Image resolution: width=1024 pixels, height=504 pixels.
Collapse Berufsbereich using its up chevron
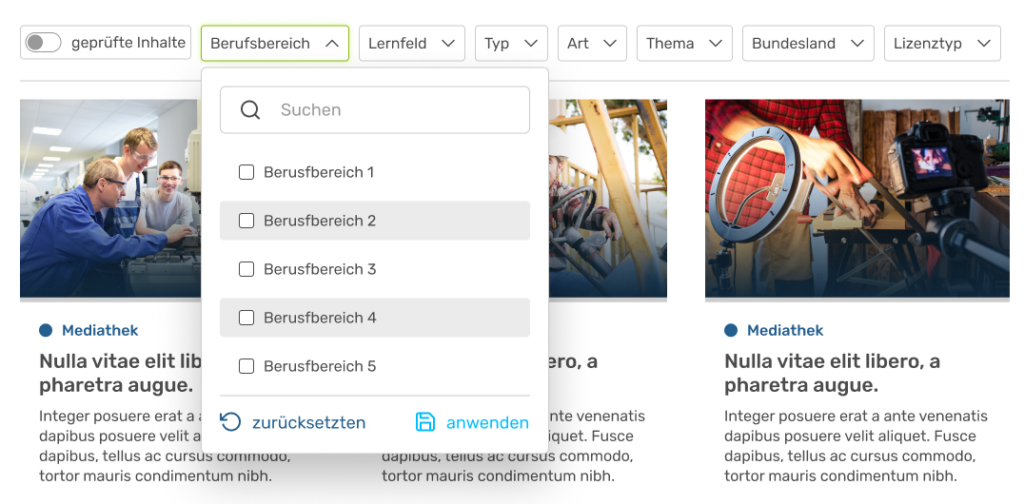point(332,43)
